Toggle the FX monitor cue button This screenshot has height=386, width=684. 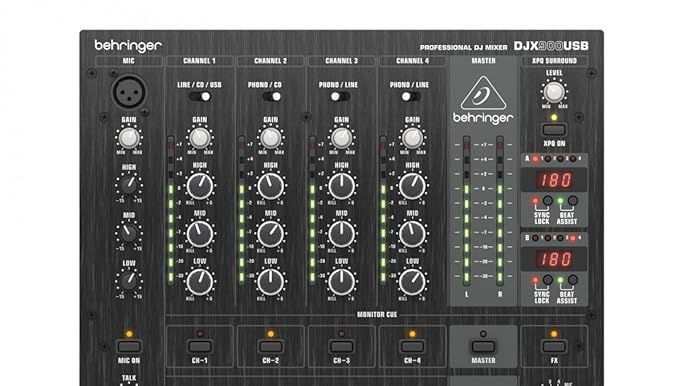pyautogui.click(x=554, y=347)
